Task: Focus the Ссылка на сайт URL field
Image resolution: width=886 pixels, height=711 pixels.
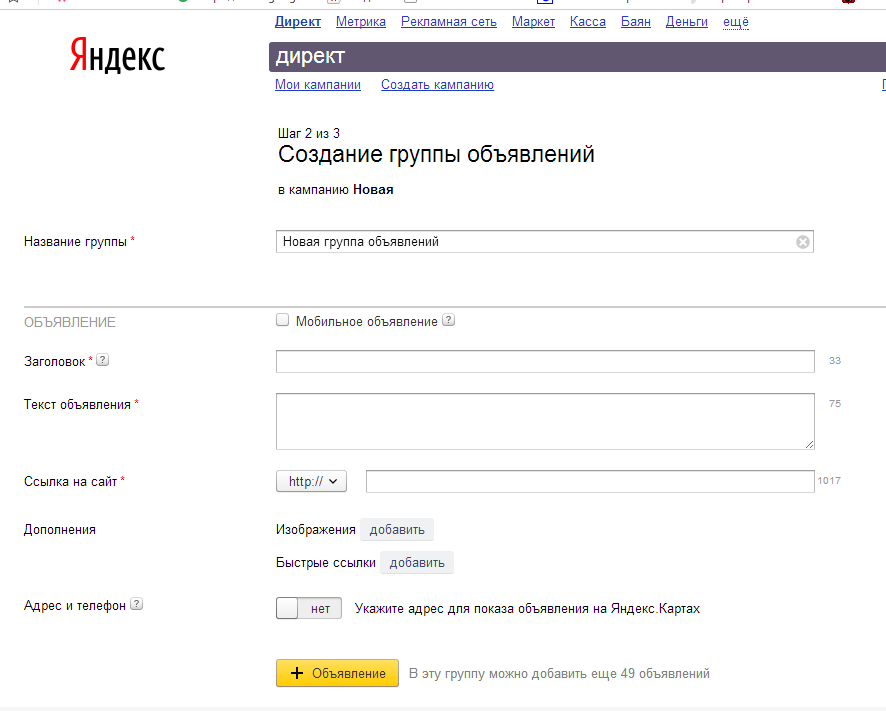Action: [590, 482]
